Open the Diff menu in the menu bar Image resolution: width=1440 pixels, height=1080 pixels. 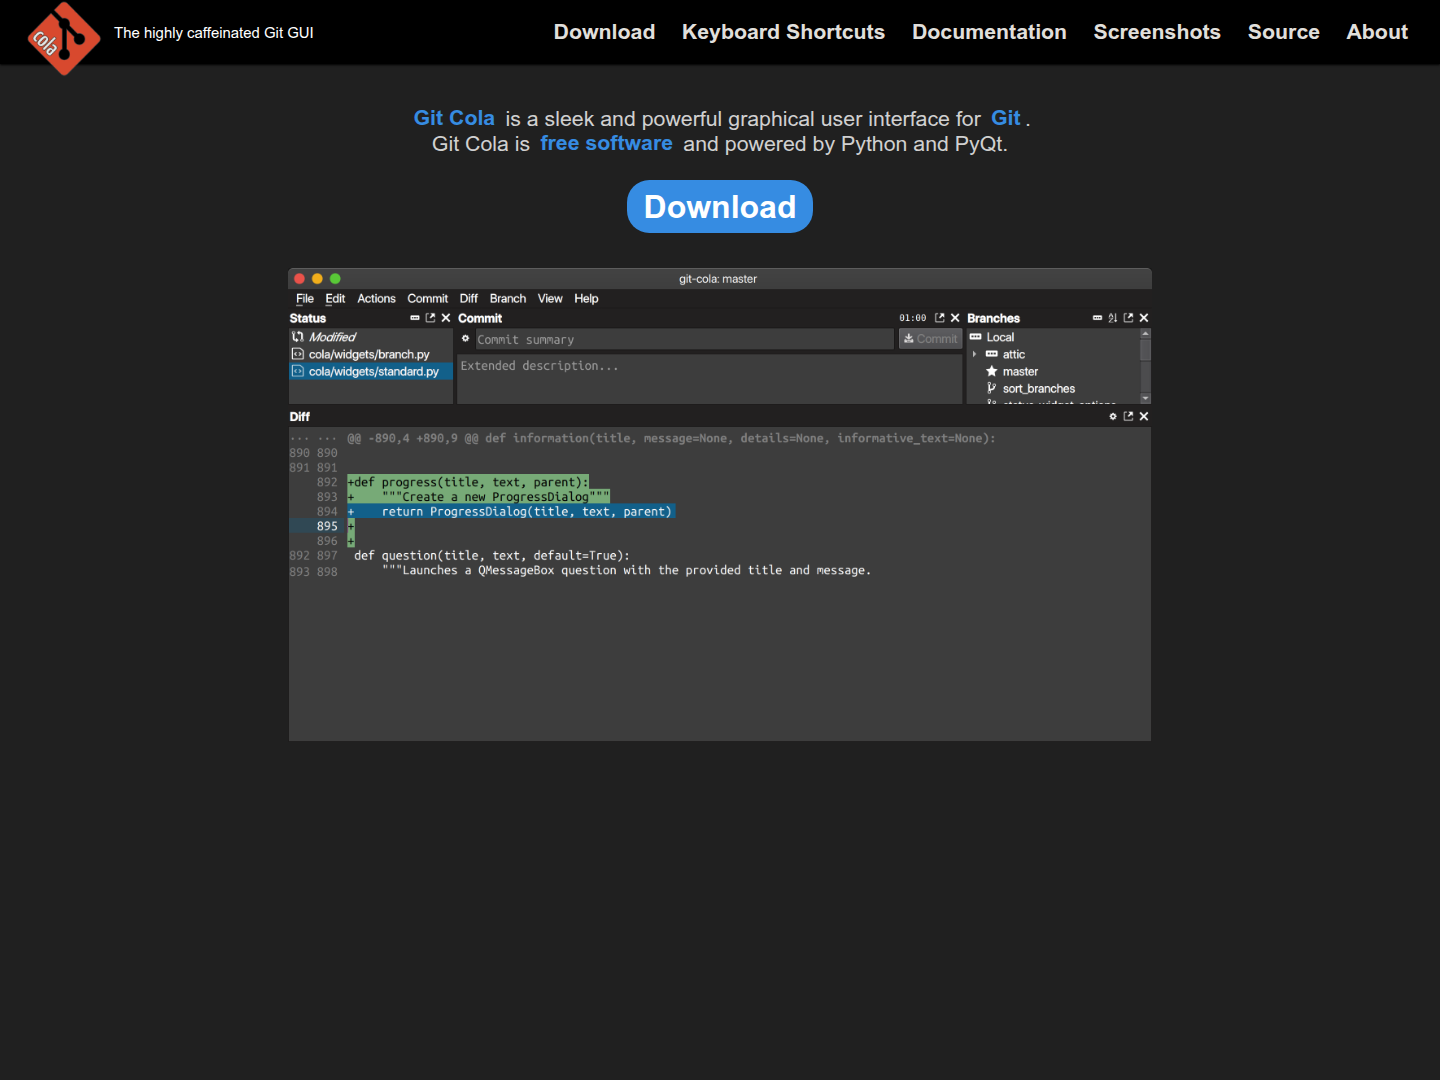(x=468, y=299)
